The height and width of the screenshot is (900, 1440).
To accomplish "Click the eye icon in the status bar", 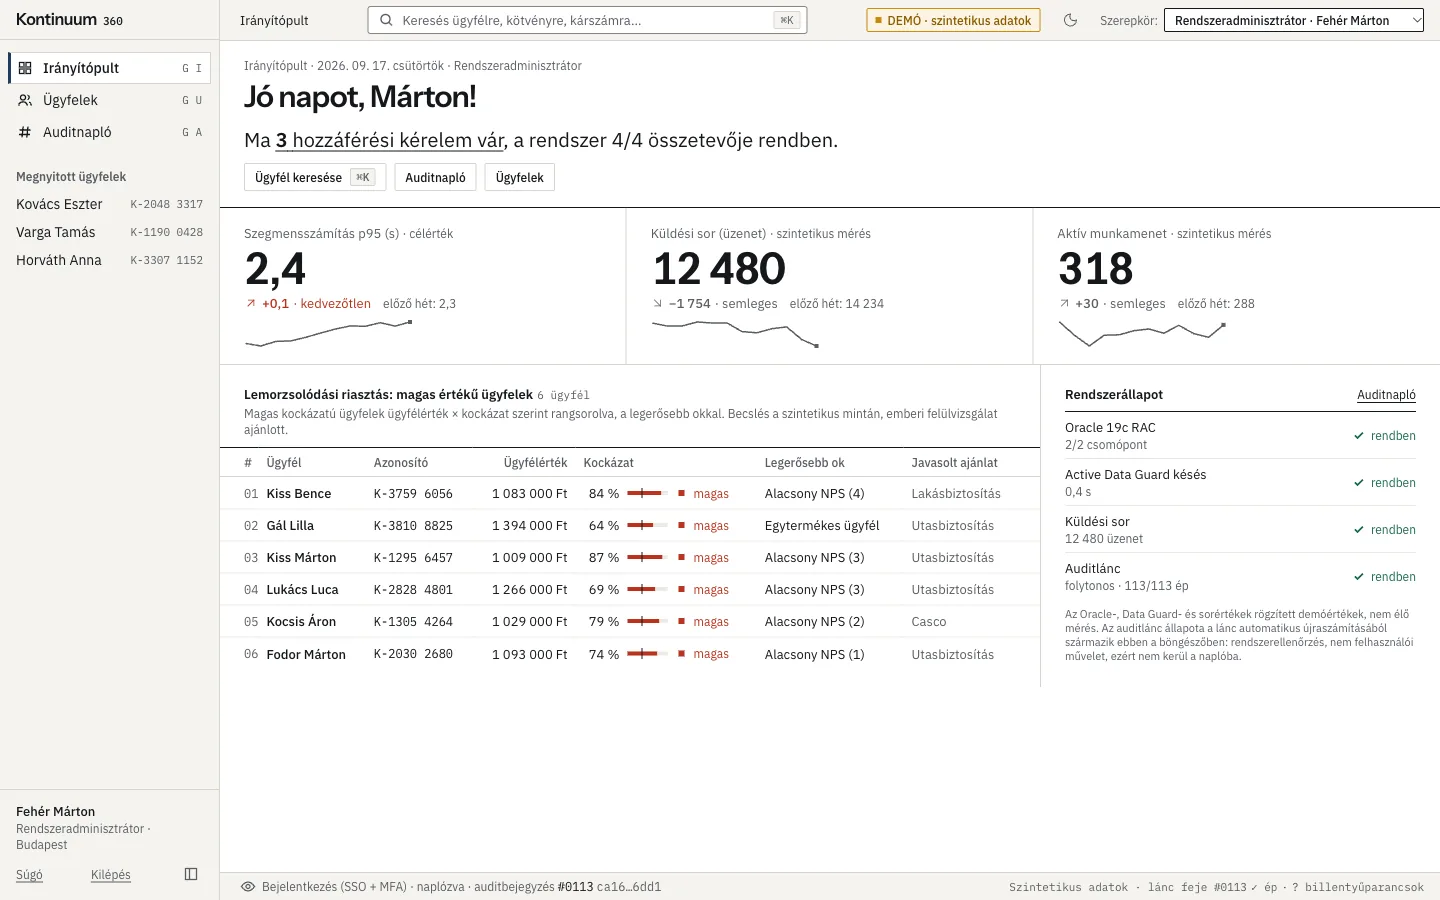I will (x=248, y=887).
